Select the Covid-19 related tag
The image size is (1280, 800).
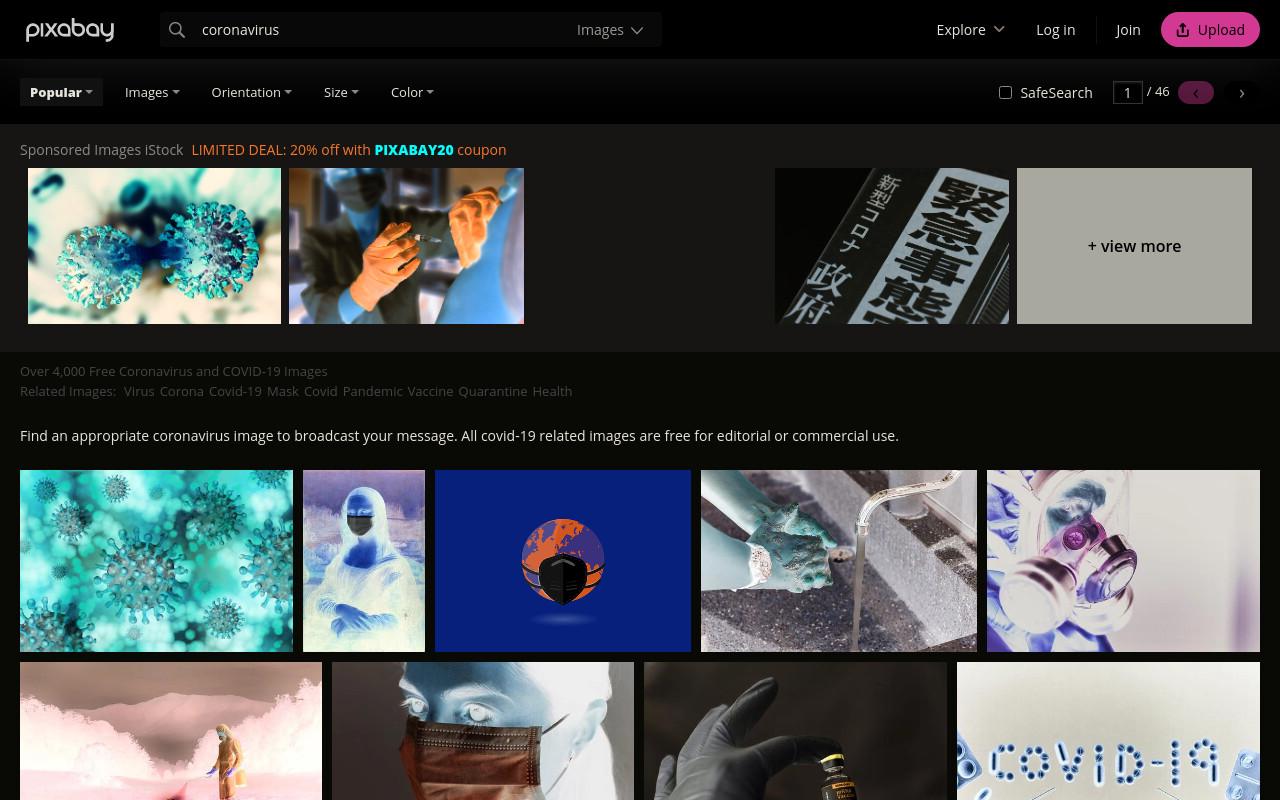[x=235, y=391]
